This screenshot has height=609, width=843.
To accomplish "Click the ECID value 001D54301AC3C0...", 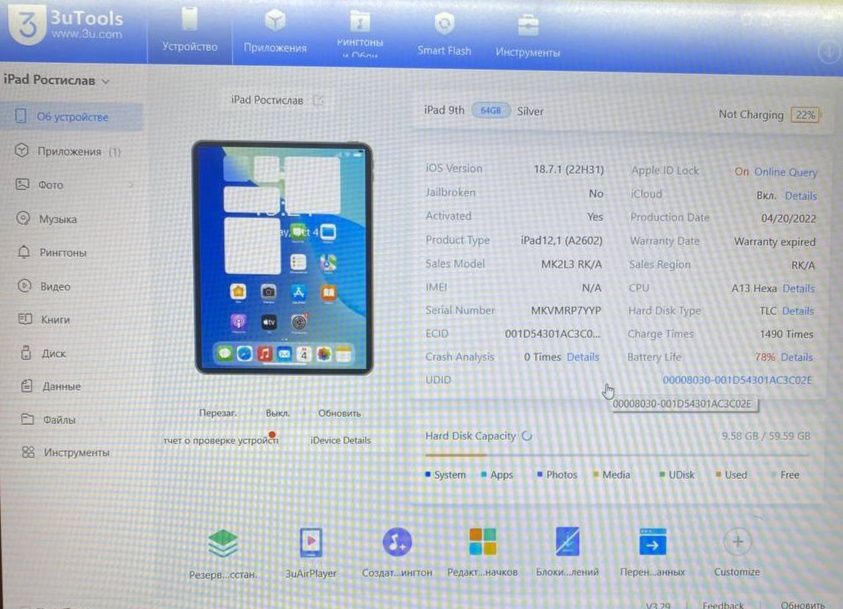I will [552, 334].
